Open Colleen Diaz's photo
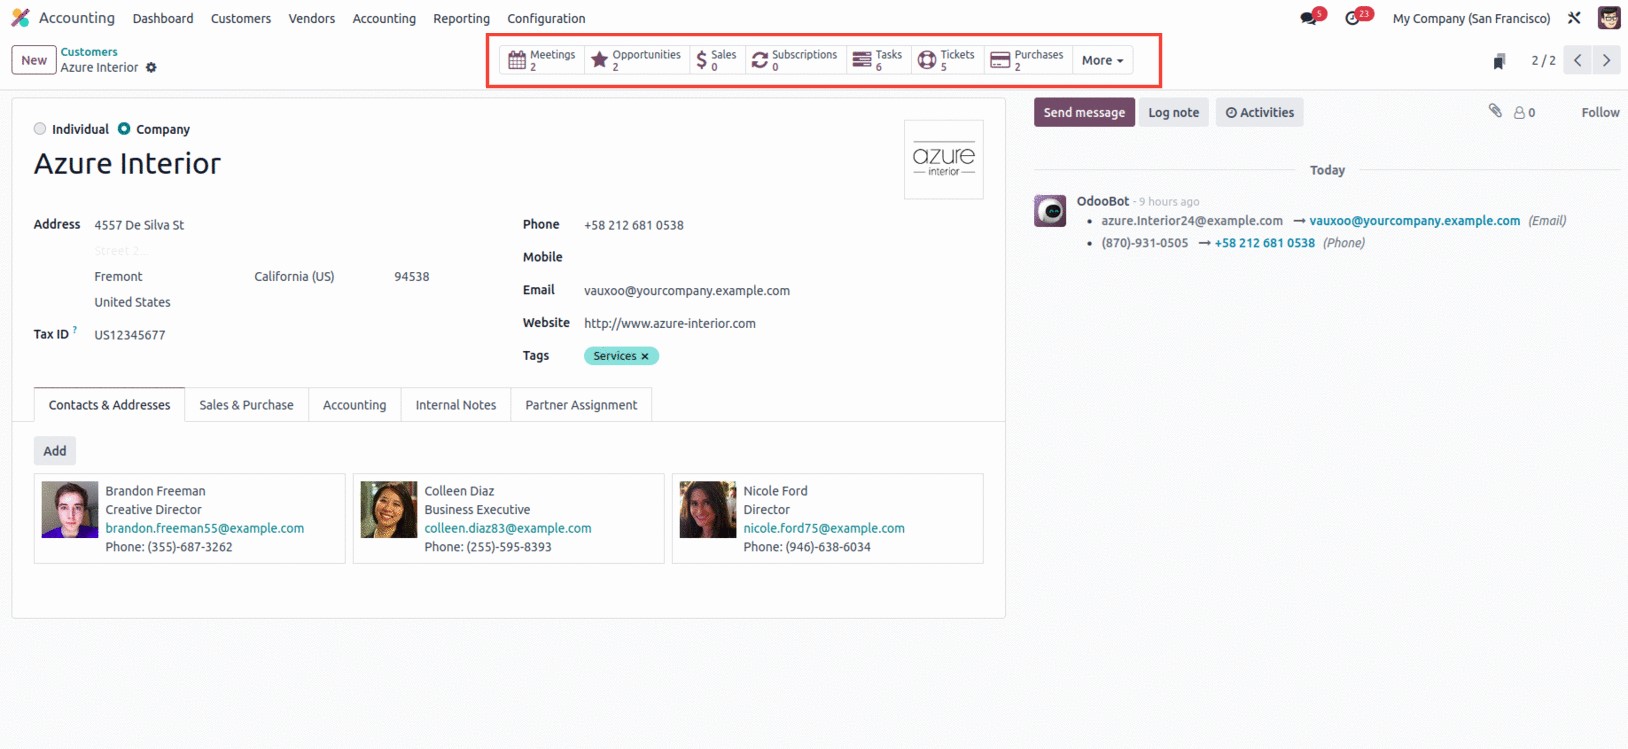The image size is (1628, 749). click(389, 510)
